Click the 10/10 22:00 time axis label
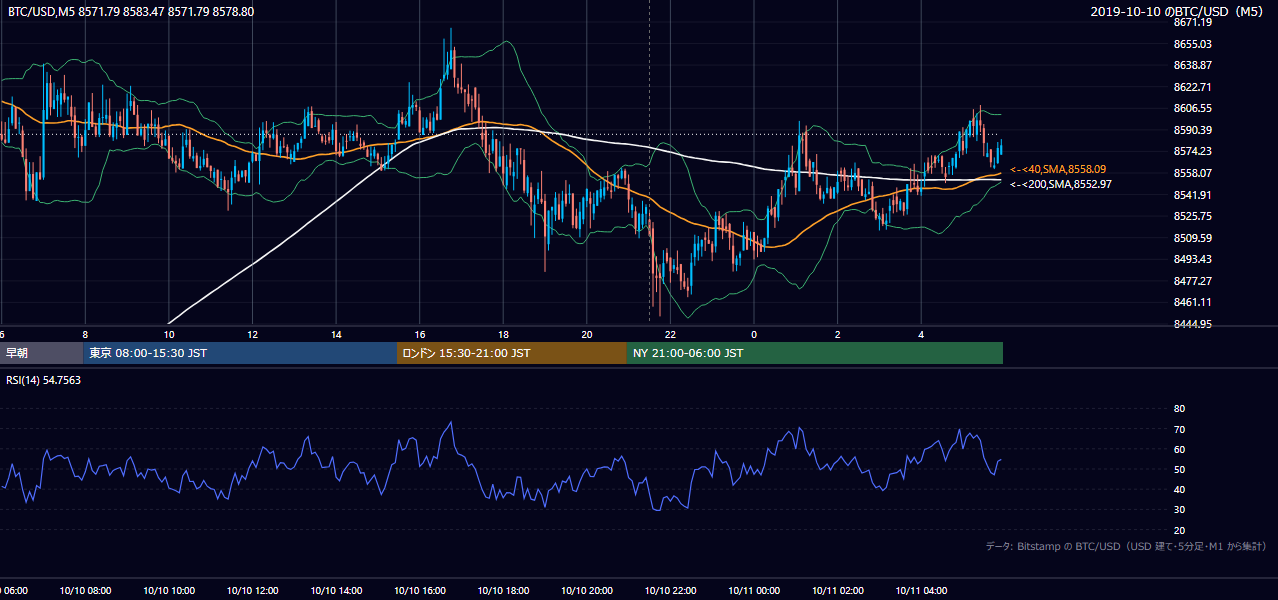Screen dimensions: 1278x600 (x=670, y=591)
